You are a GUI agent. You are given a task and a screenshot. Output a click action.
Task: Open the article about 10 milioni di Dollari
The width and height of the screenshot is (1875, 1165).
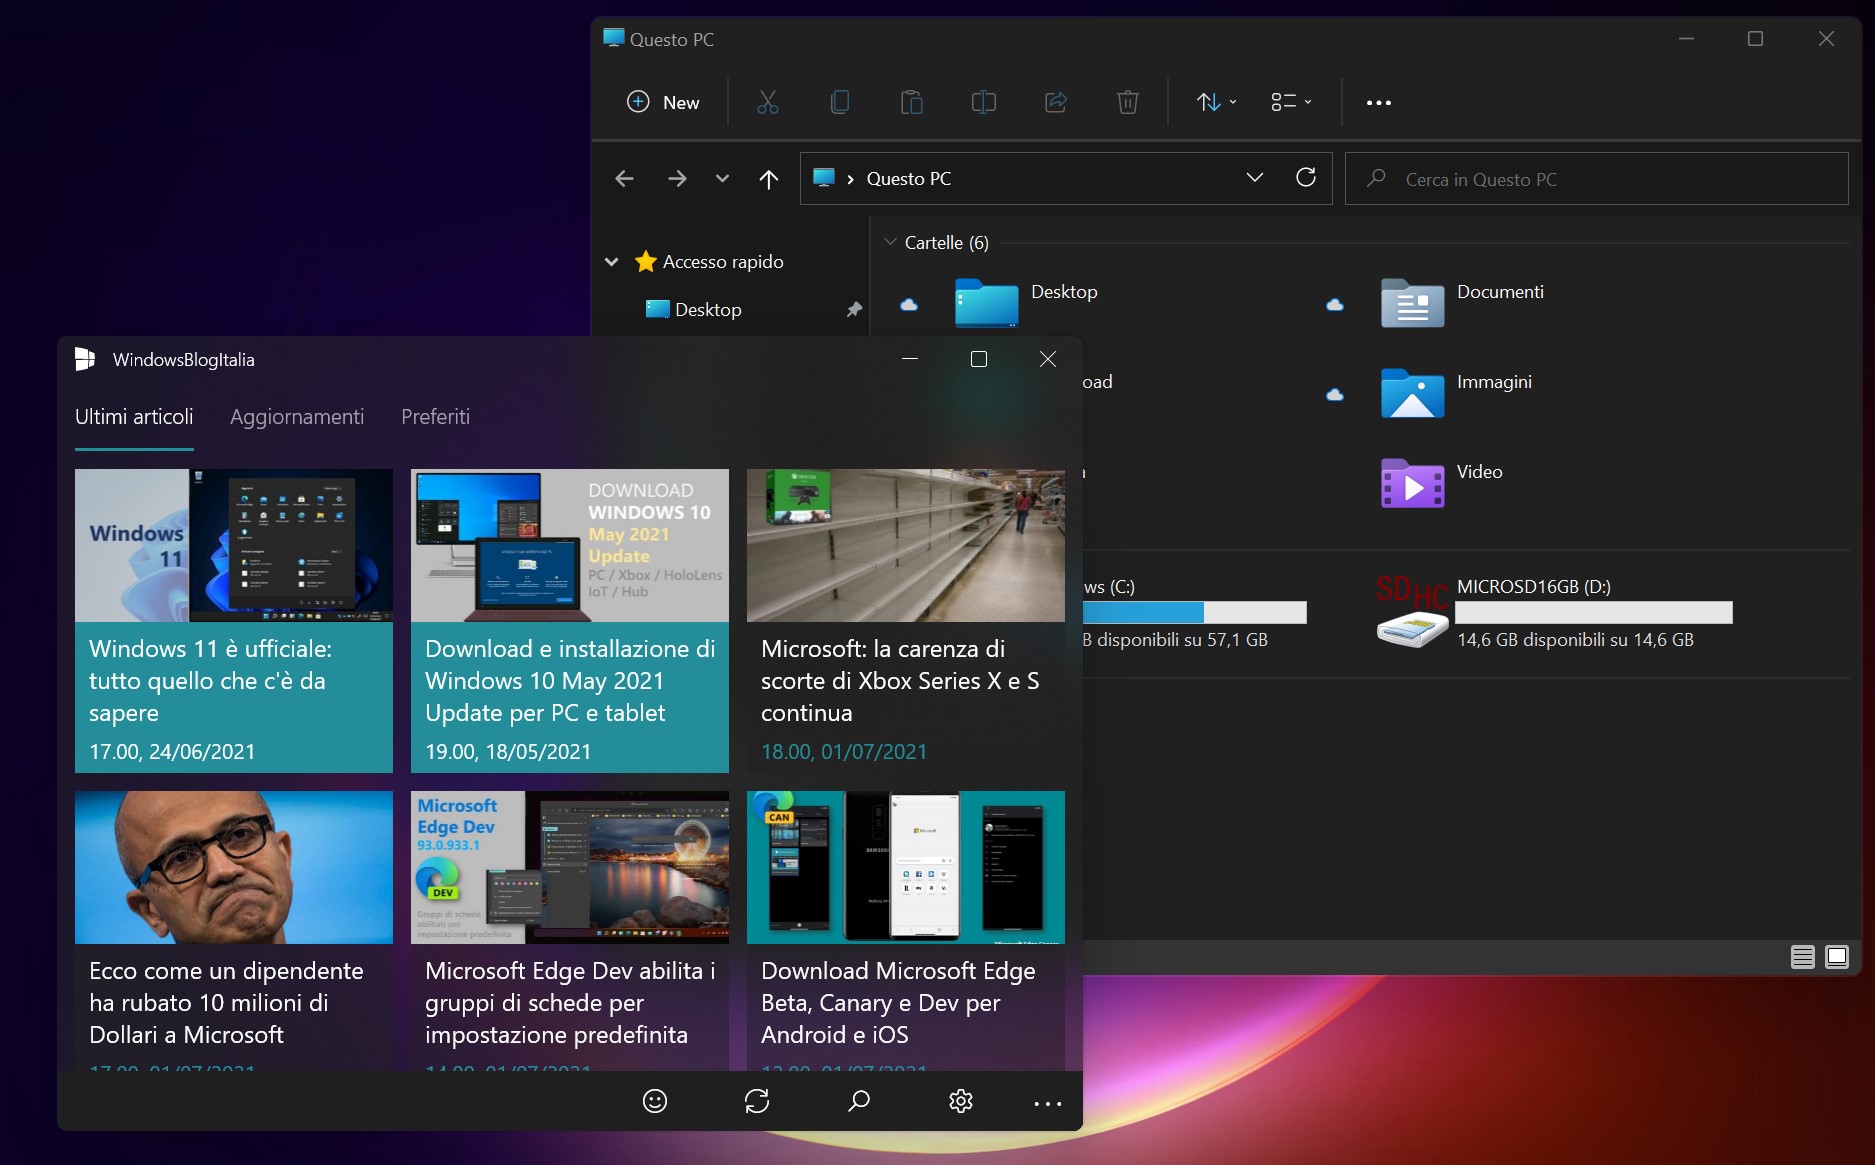(x=234, y=931)
